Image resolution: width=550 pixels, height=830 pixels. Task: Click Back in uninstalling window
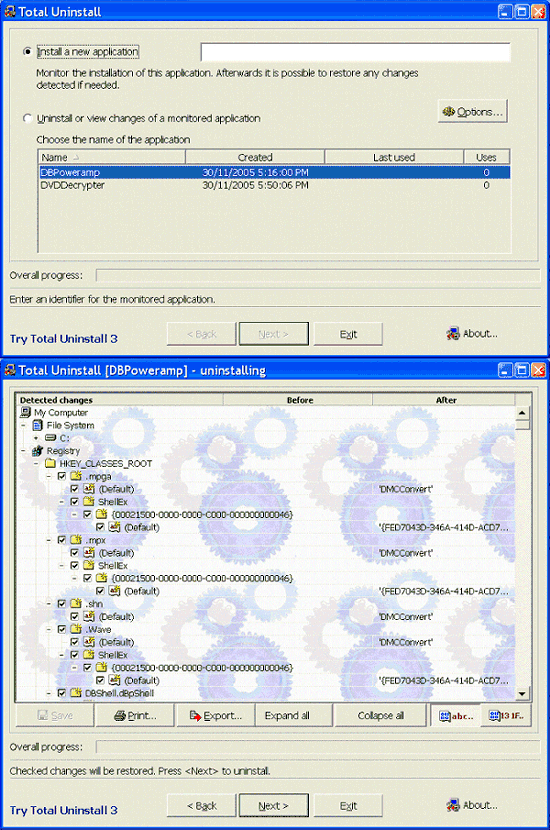[x=202, y=806]
